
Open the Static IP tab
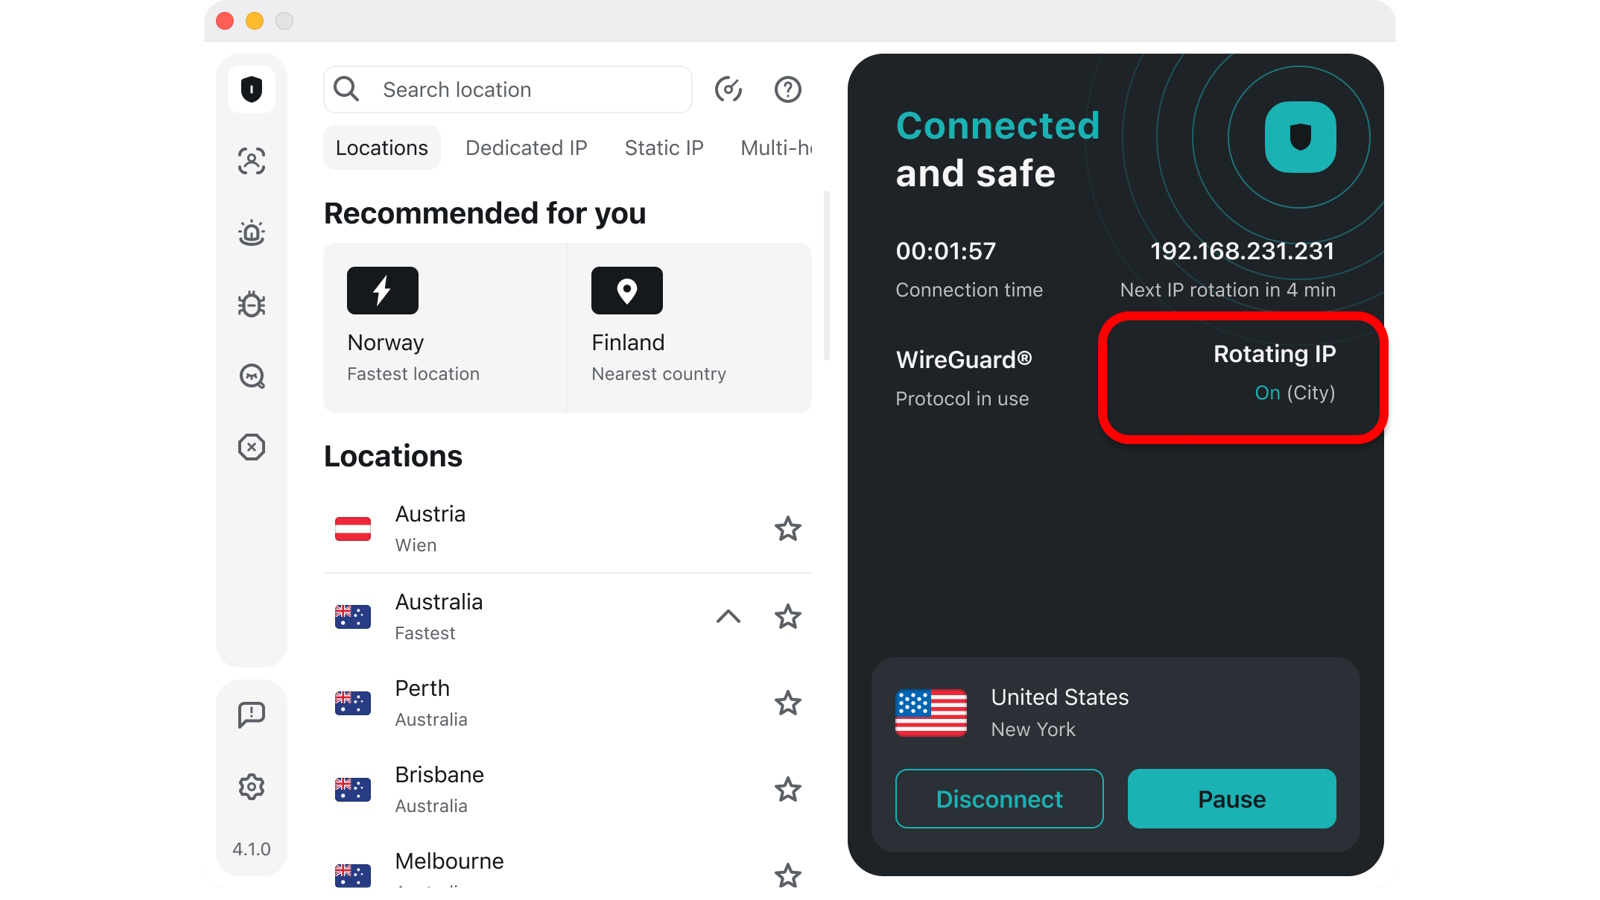click(x=663, y=147)
